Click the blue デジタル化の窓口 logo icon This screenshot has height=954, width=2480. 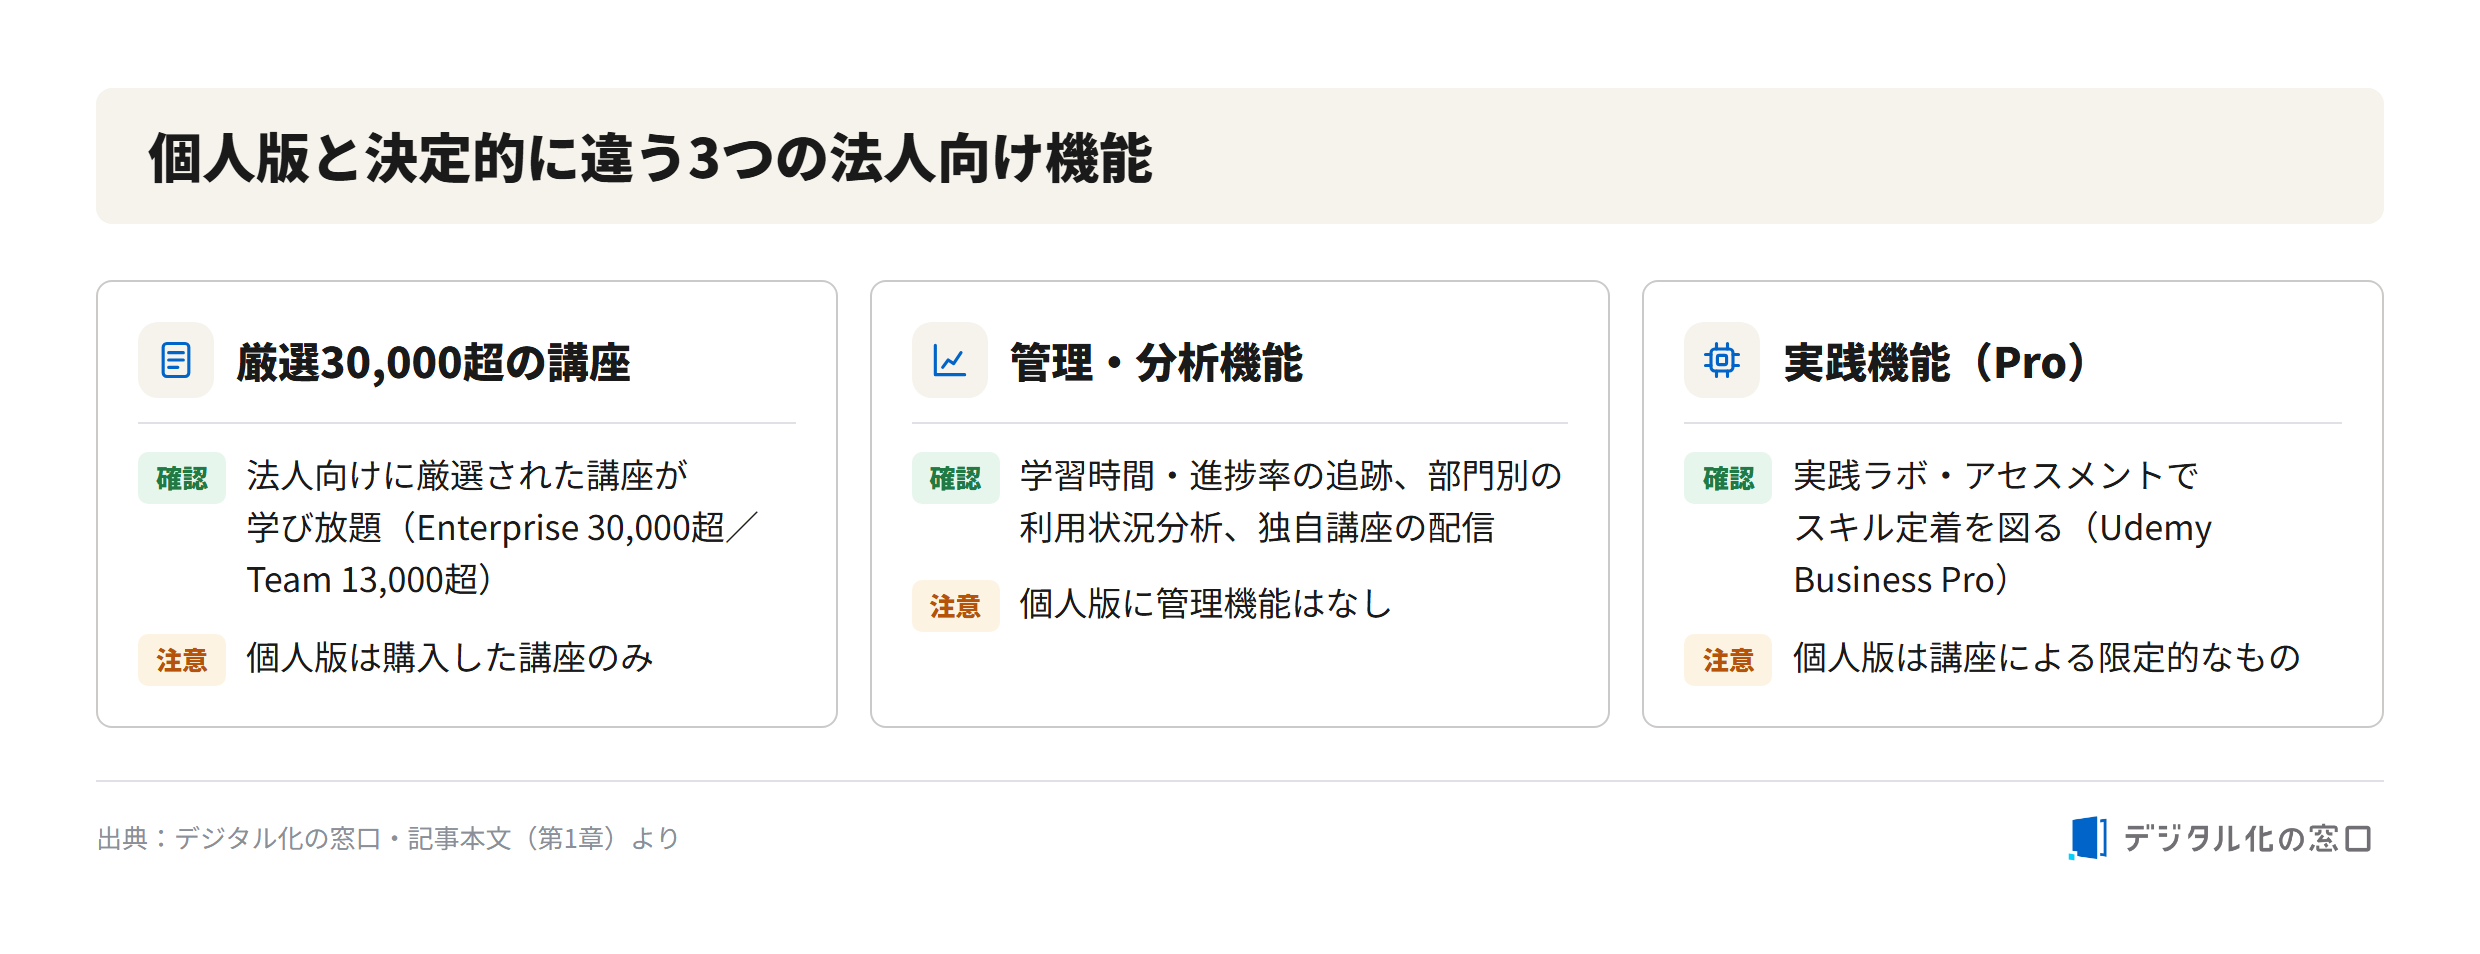tap(2088, 837)
